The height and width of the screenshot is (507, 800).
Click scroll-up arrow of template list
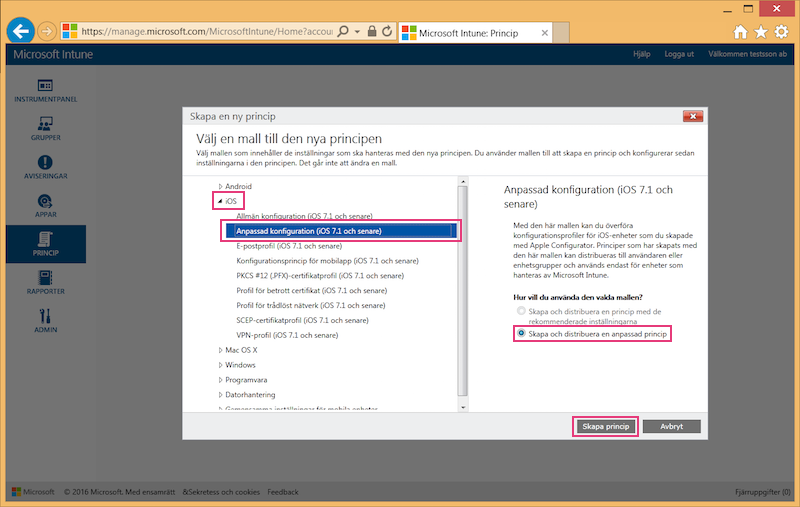pos(463,182)
